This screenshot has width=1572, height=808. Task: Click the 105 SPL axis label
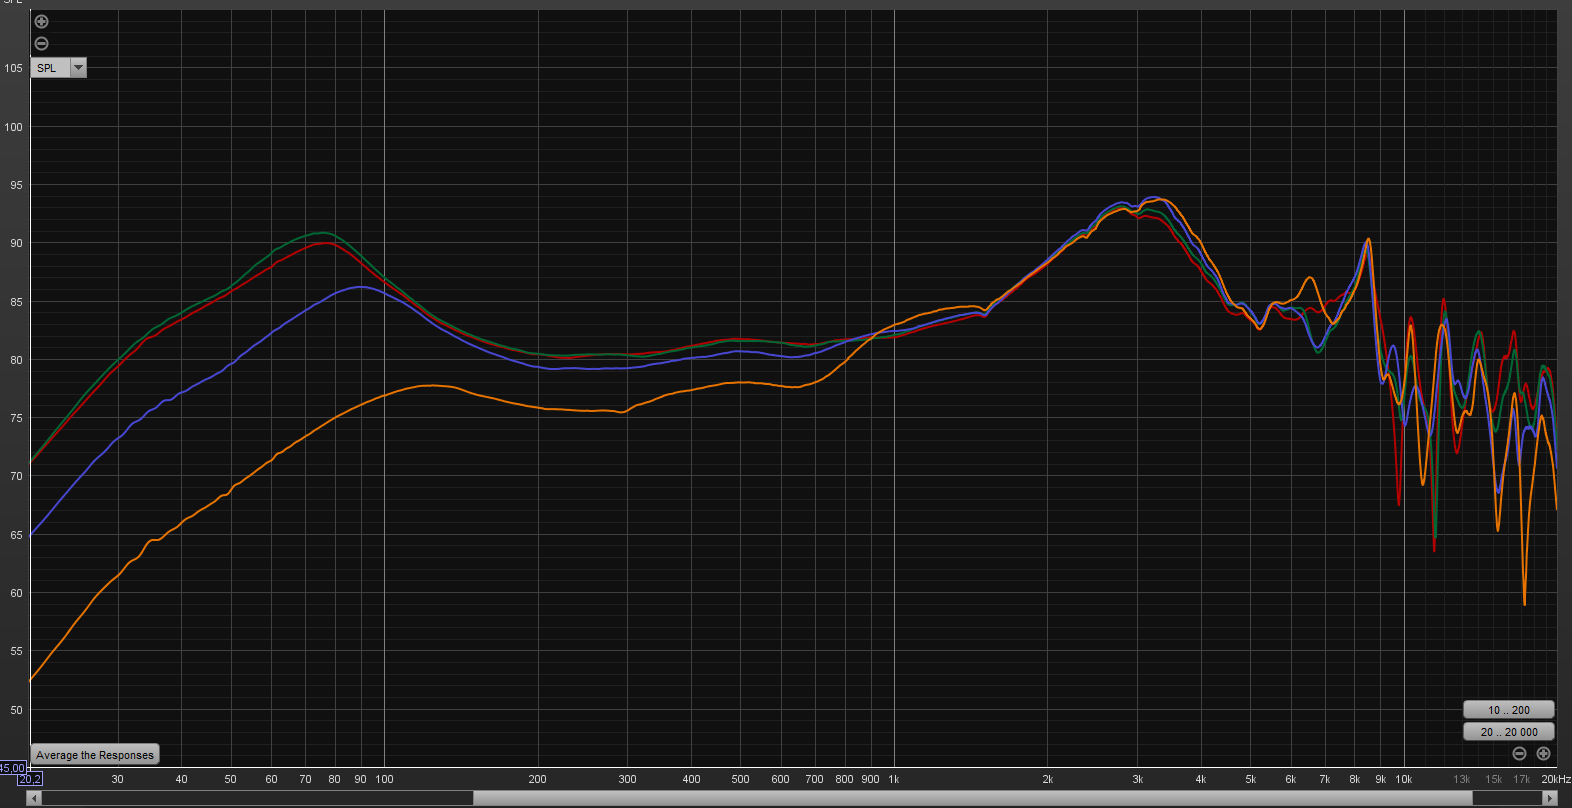pyautogui.click(x=13, y=68)
